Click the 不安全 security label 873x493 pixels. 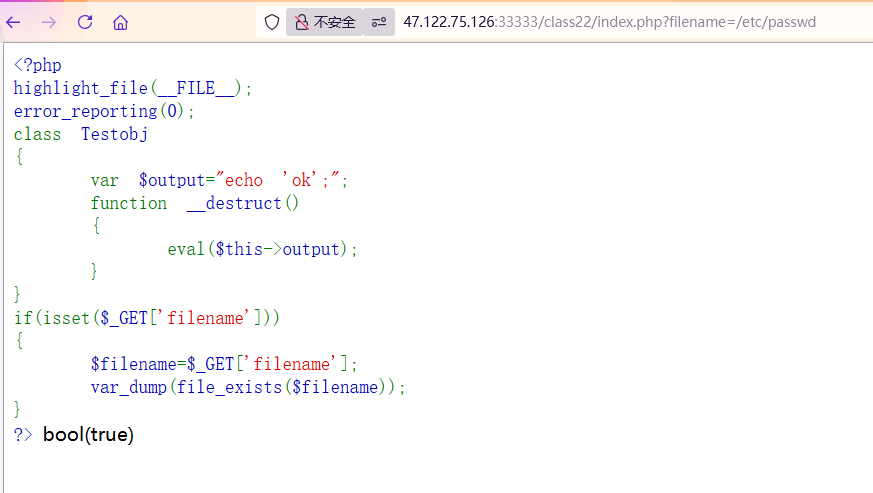tap(334, 22)
